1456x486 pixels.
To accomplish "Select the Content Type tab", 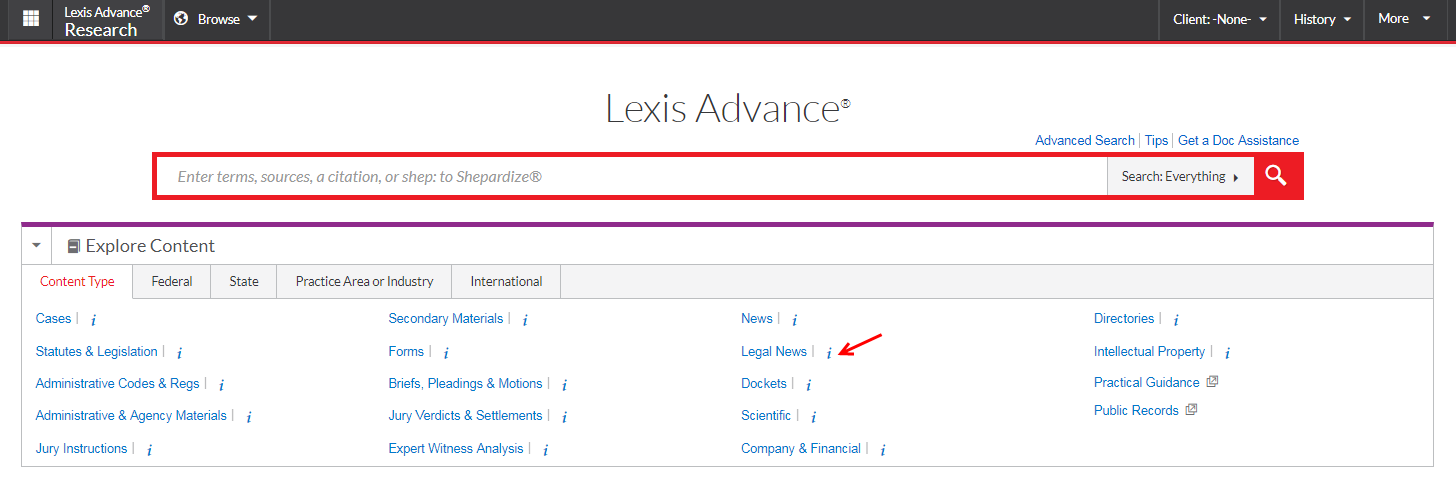I will [77, 282].
